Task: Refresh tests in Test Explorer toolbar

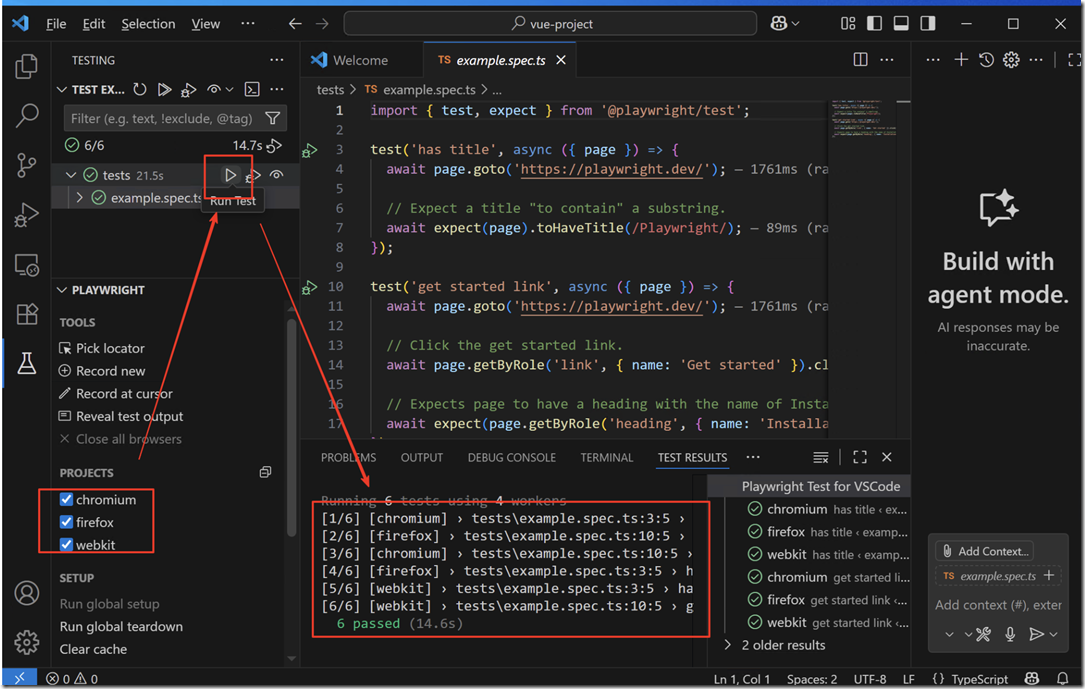Action: click(x=140, y=90)
